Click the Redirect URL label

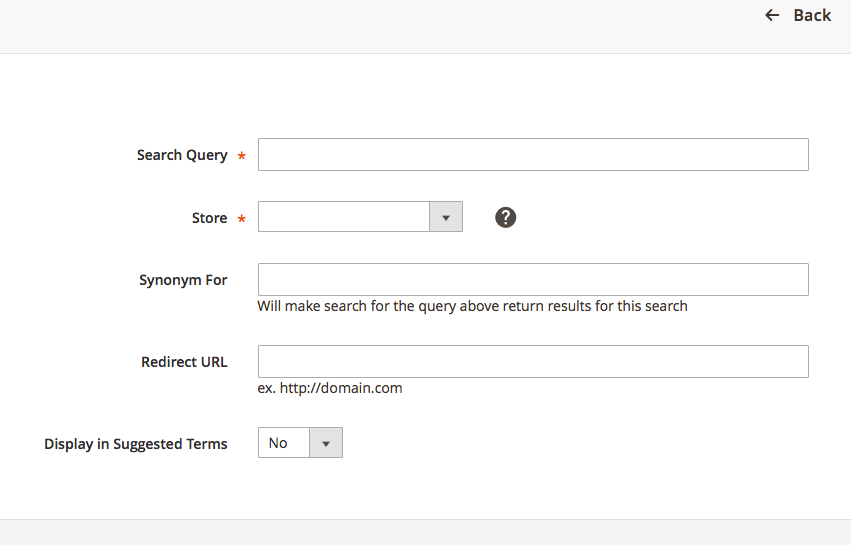184,362
